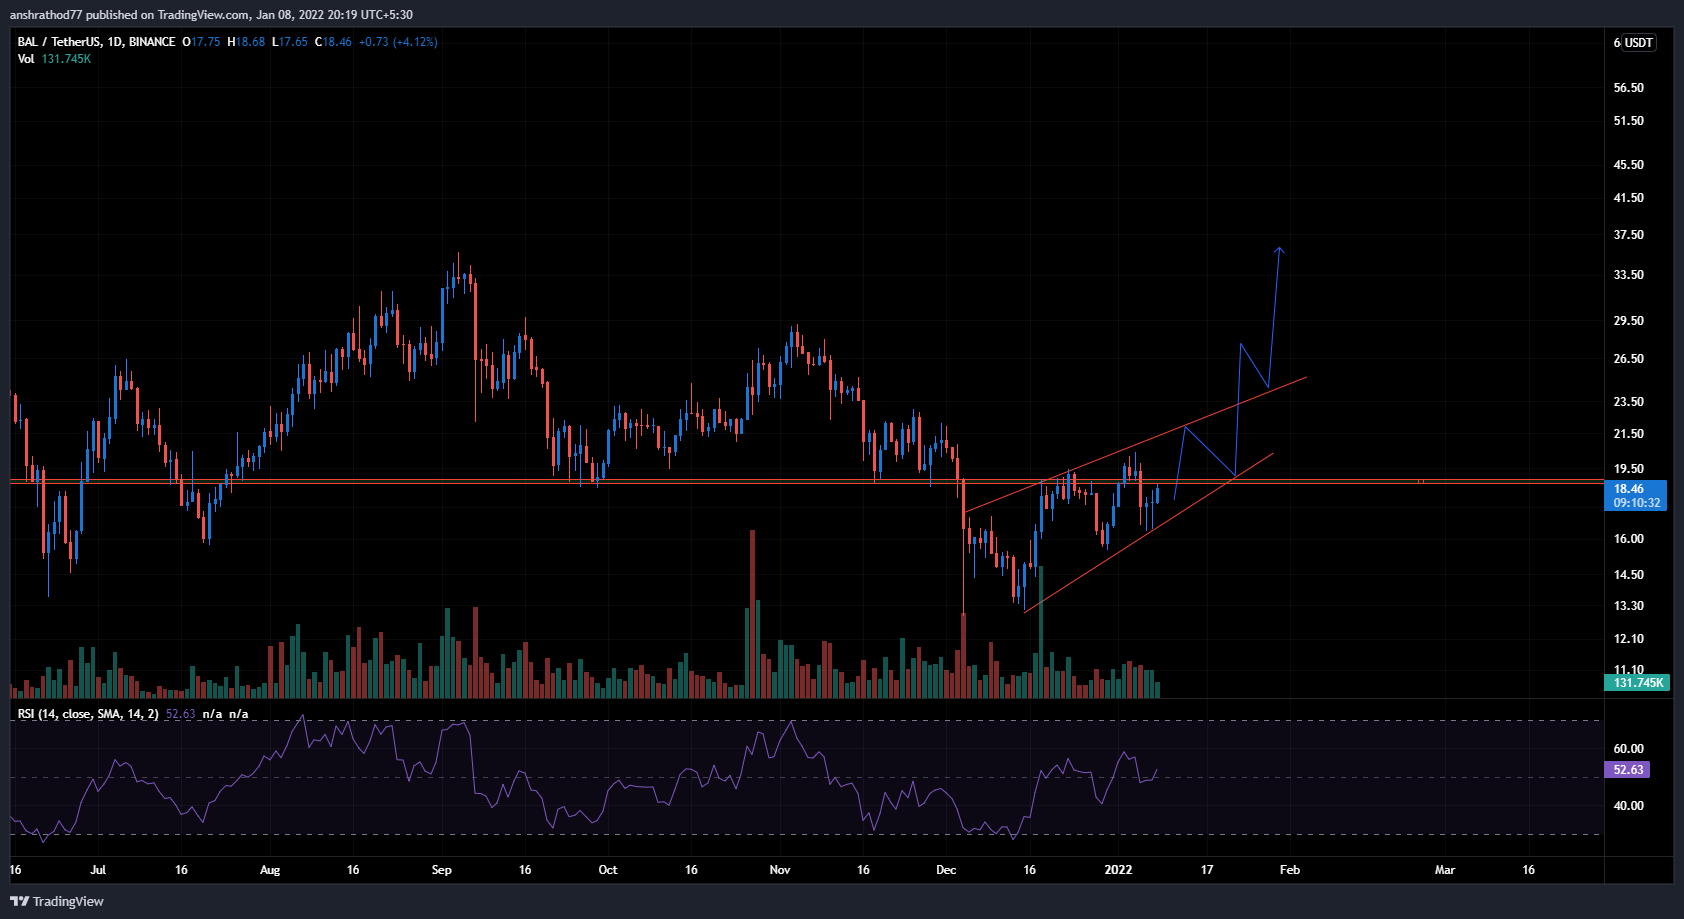Click the Oct label on time axis

[x=608, y=870]
